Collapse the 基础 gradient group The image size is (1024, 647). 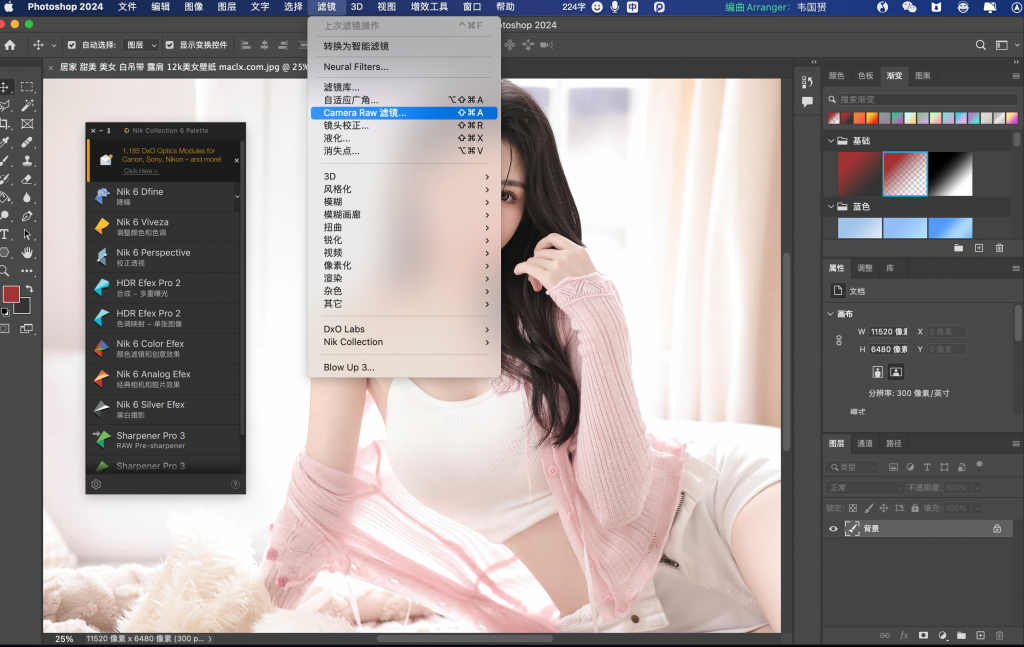[x=829, y=140]
